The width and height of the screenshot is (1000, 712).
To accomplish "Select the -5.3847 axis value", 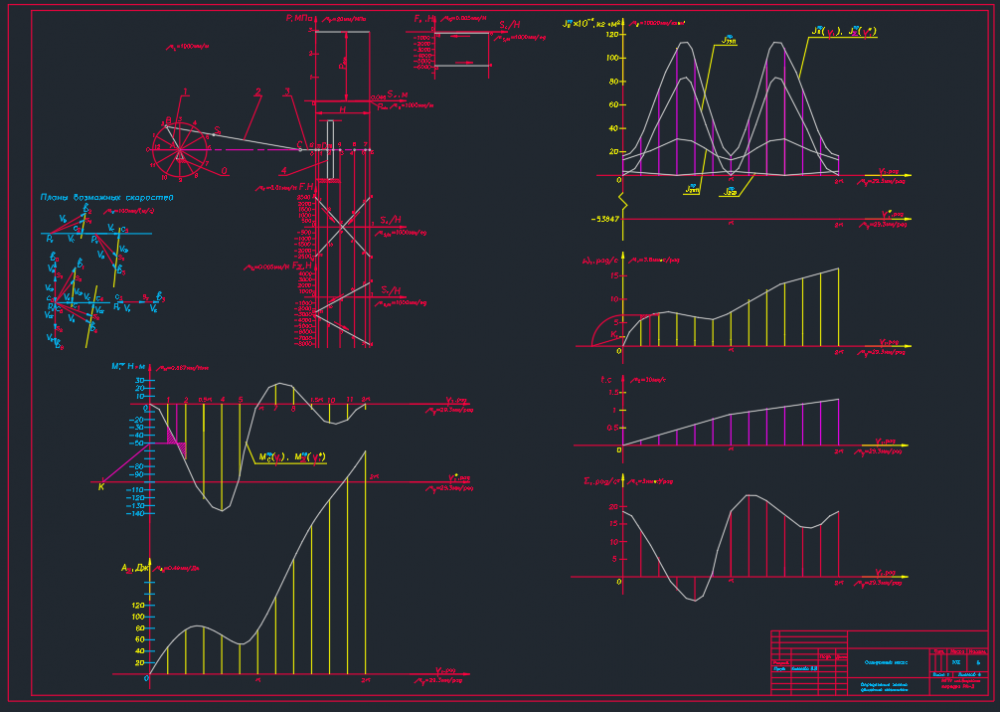I will (x=606, y=218).
